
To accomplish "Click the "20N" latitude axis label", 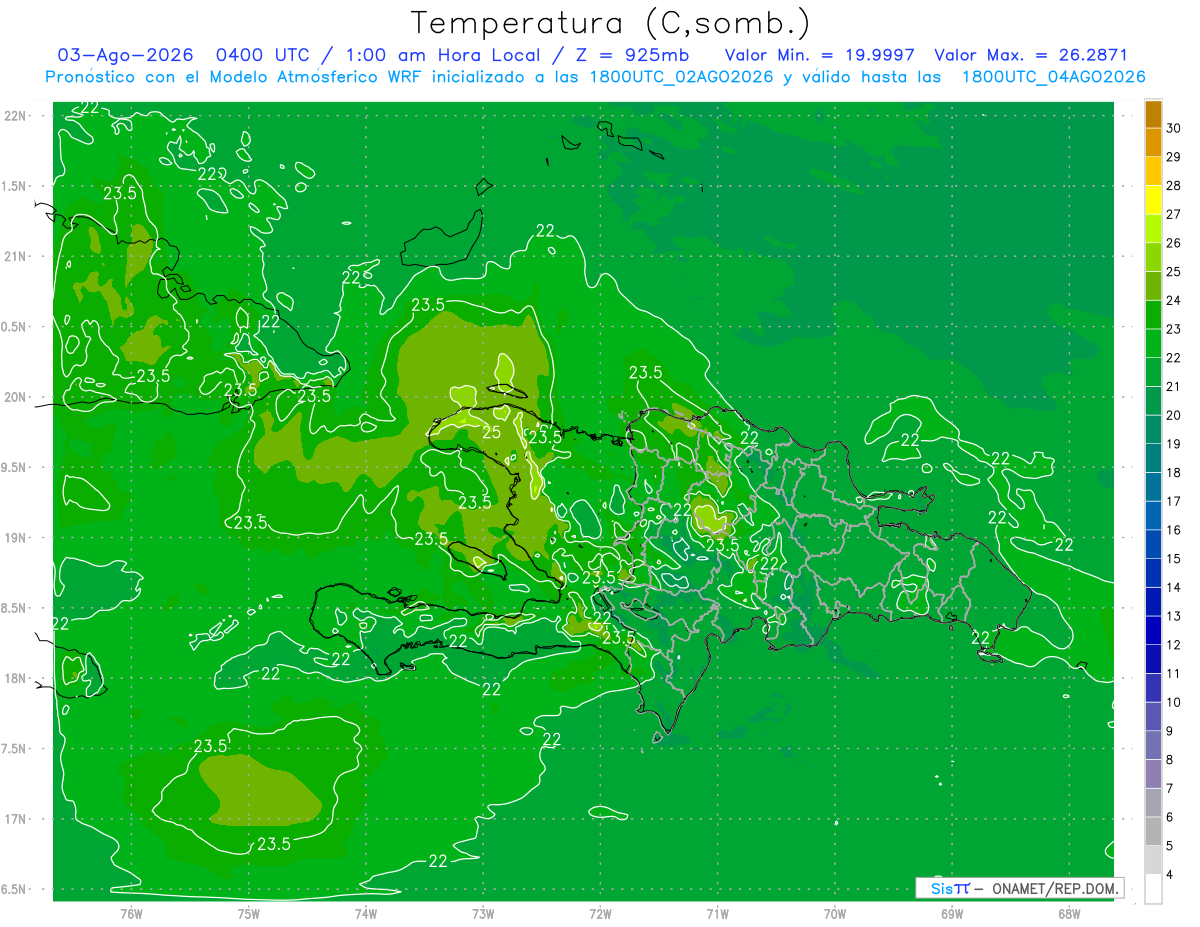I will tap(15, 397).
